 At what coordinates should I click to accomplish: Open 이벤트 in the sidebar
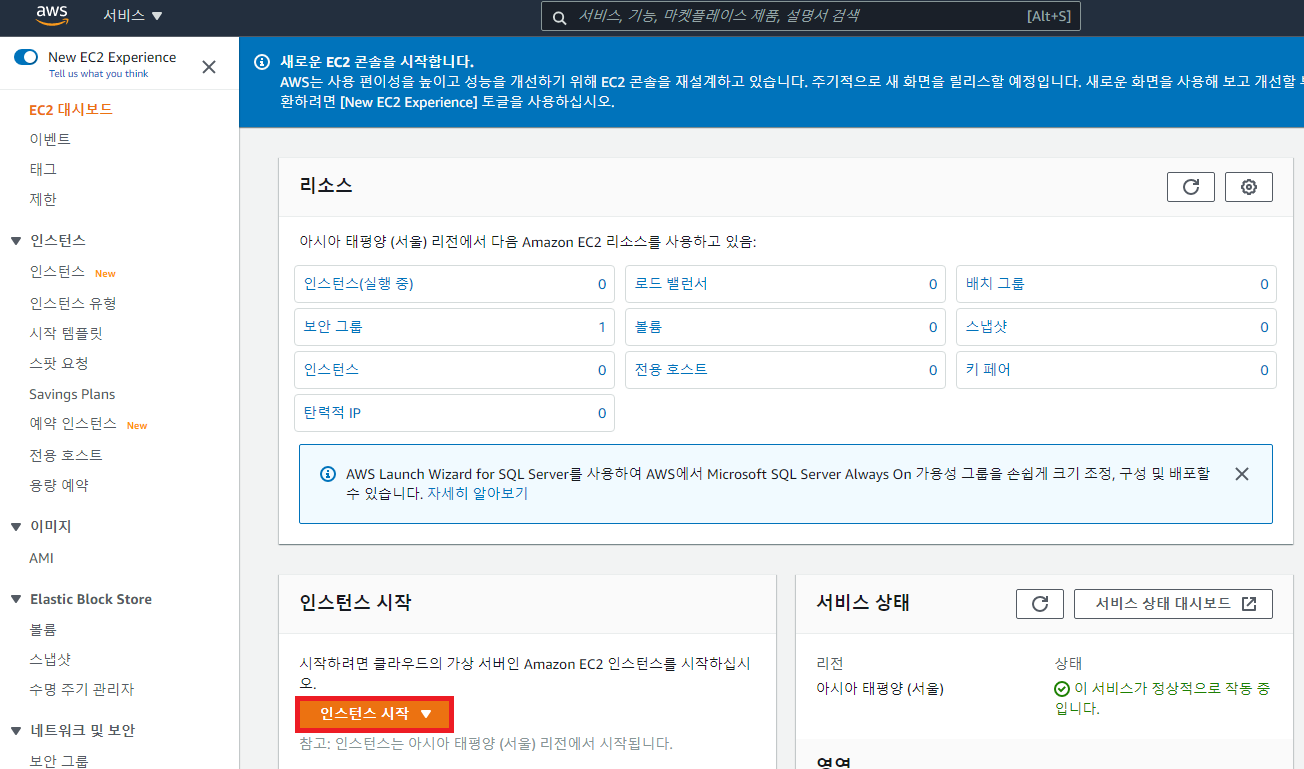coord(50,139)
